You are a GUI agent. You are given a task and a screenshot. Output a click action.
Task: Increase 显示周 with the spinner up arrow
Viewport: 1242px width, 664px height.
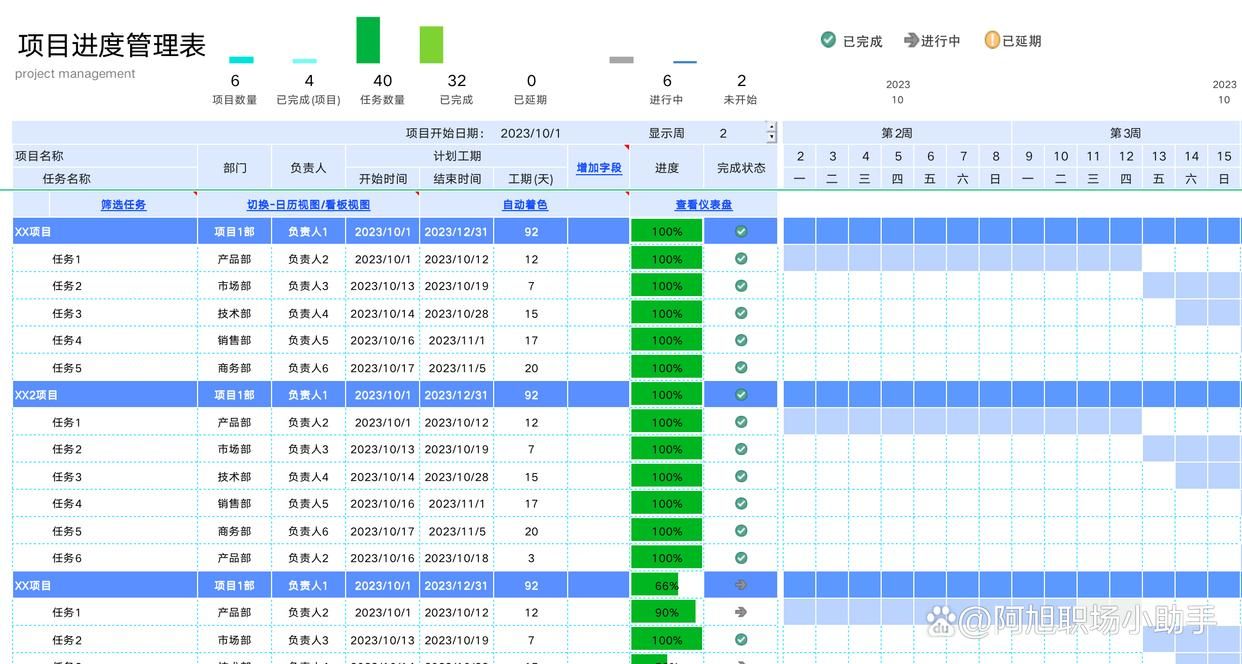click(x=771, y=127)
